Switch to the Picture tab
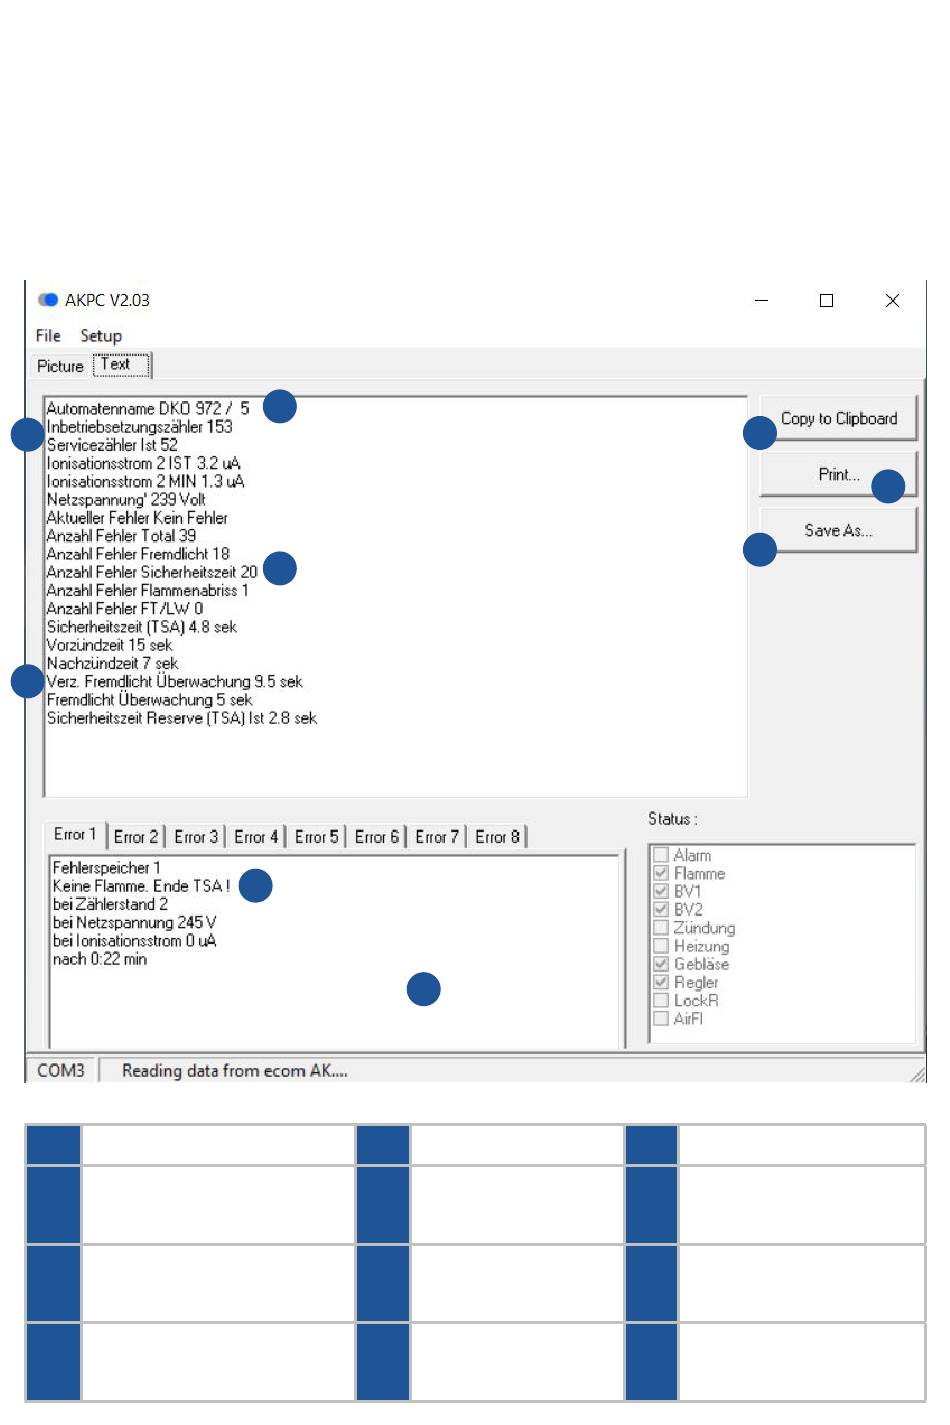This screenshot has width=950, height=1425. 60,366
